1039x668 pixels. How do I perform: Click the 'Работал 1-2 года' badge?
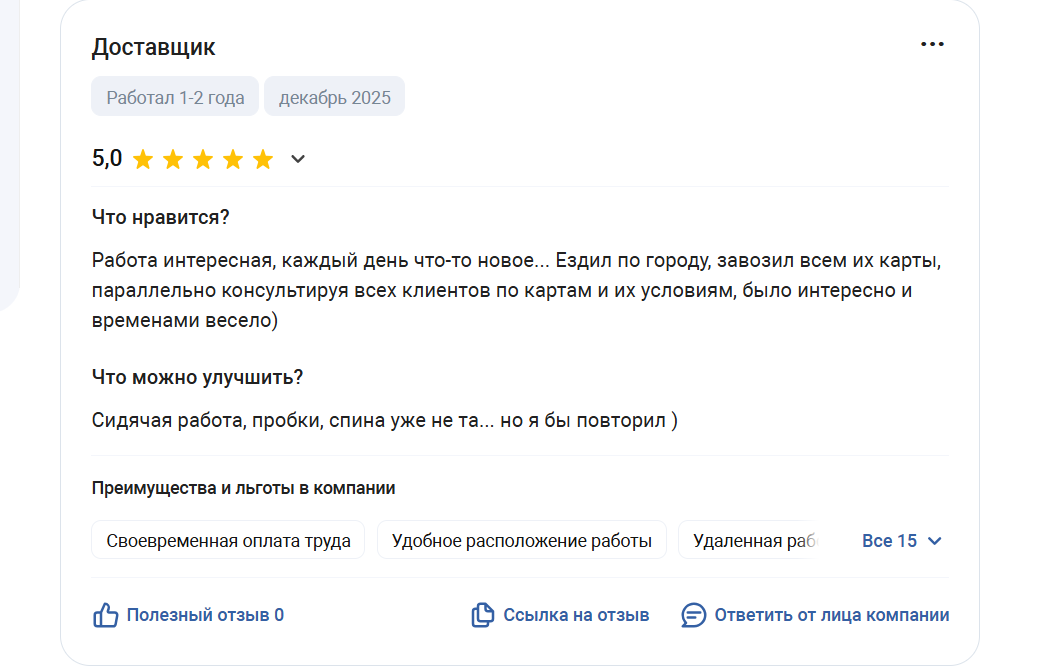click(x=175, y=97)
